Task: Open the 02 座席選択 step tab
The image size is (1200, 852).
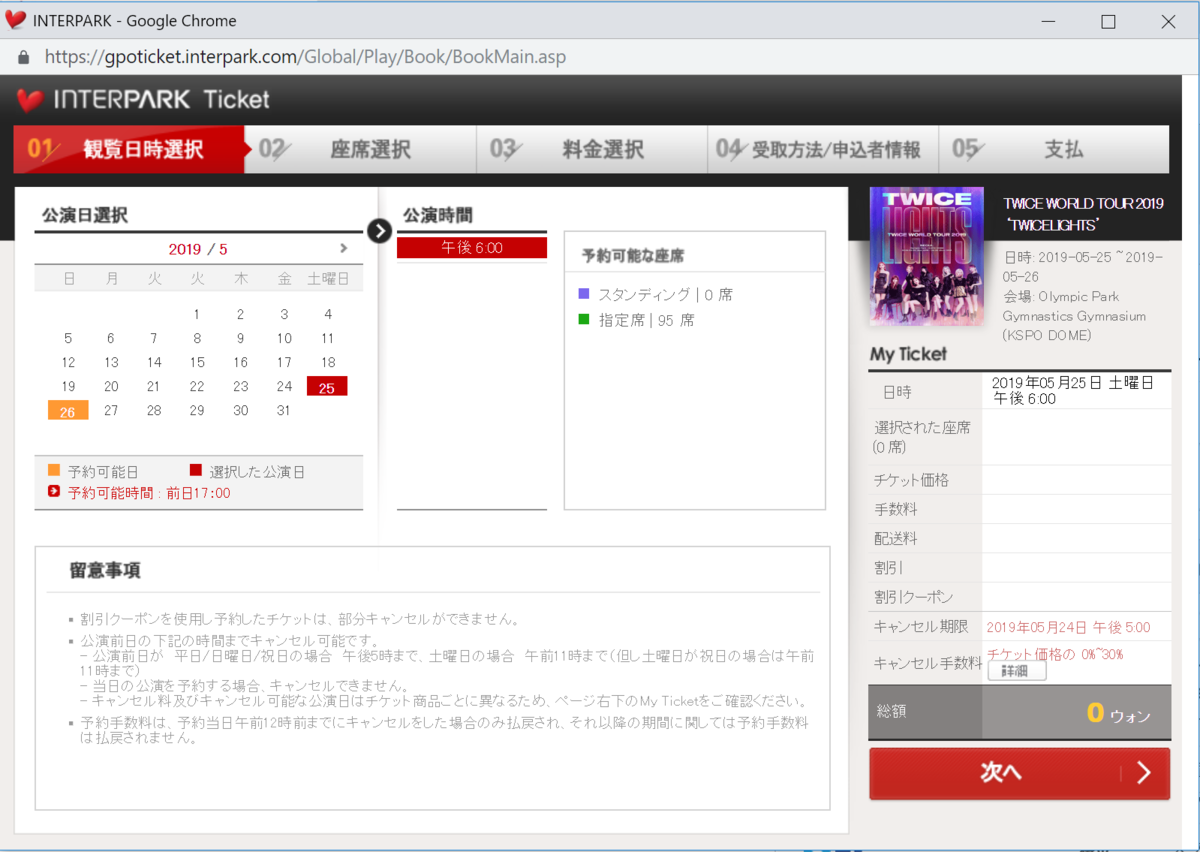Action: 361,150
